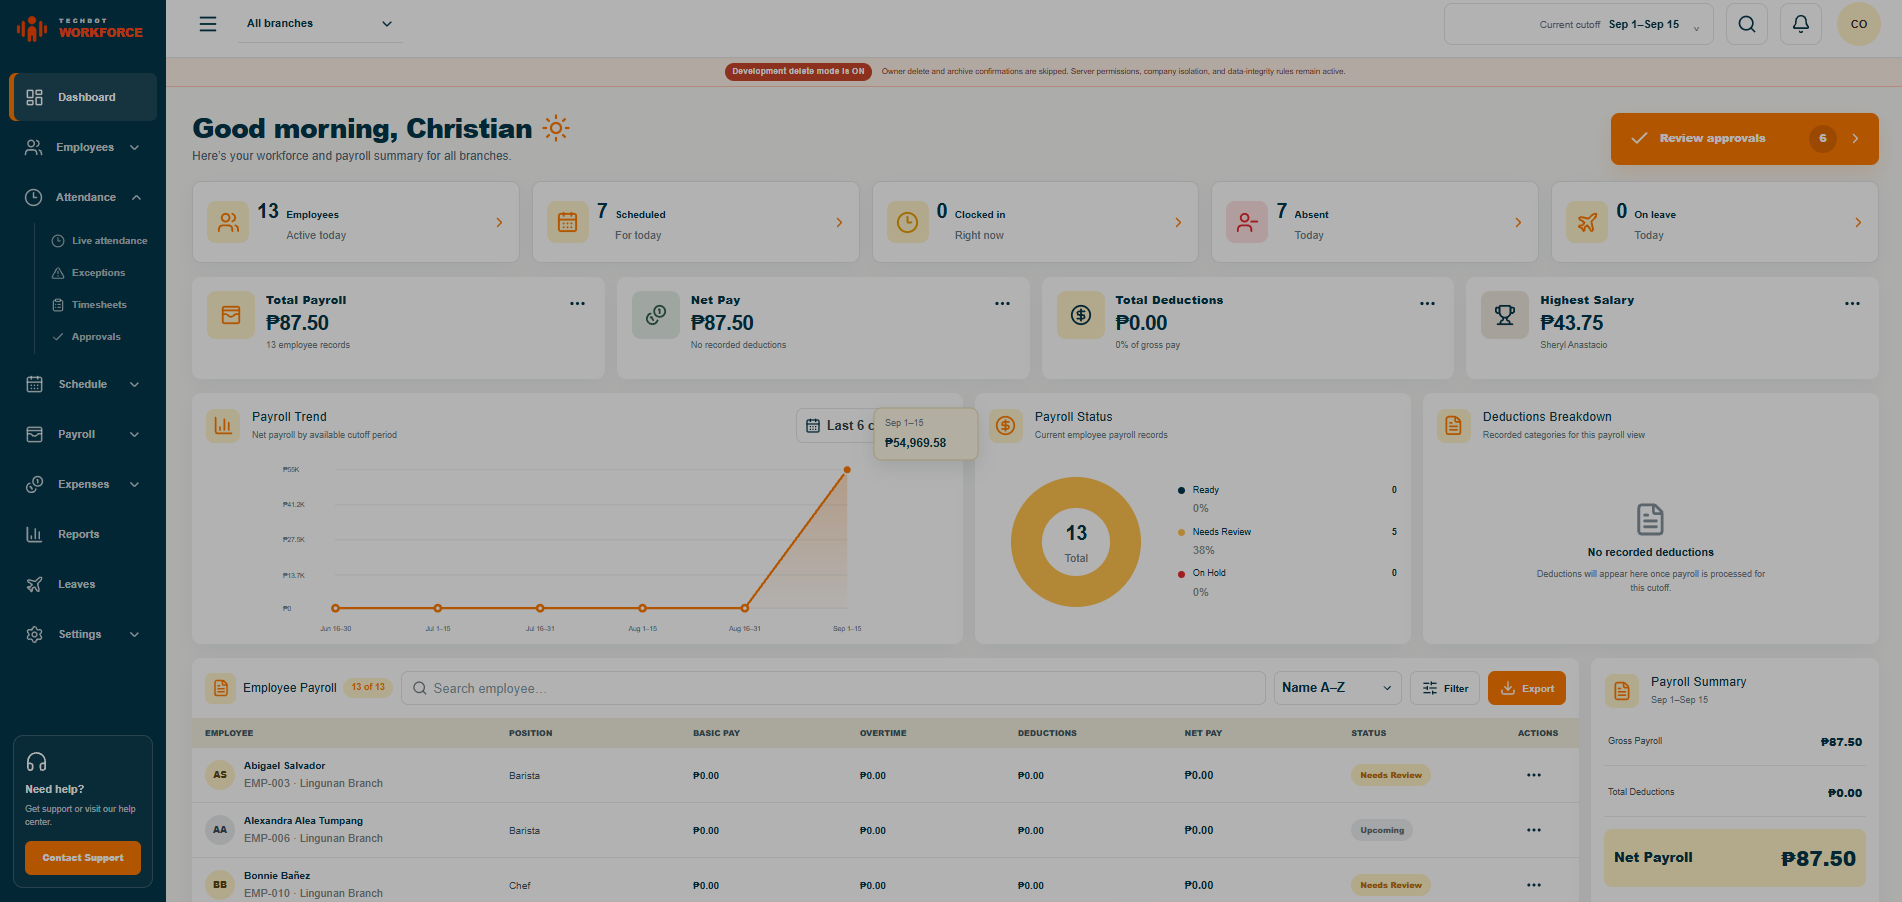Click the Schedule calendar icon in sidebar
This screenshot has width=1902, height=902.
point(34,384)
